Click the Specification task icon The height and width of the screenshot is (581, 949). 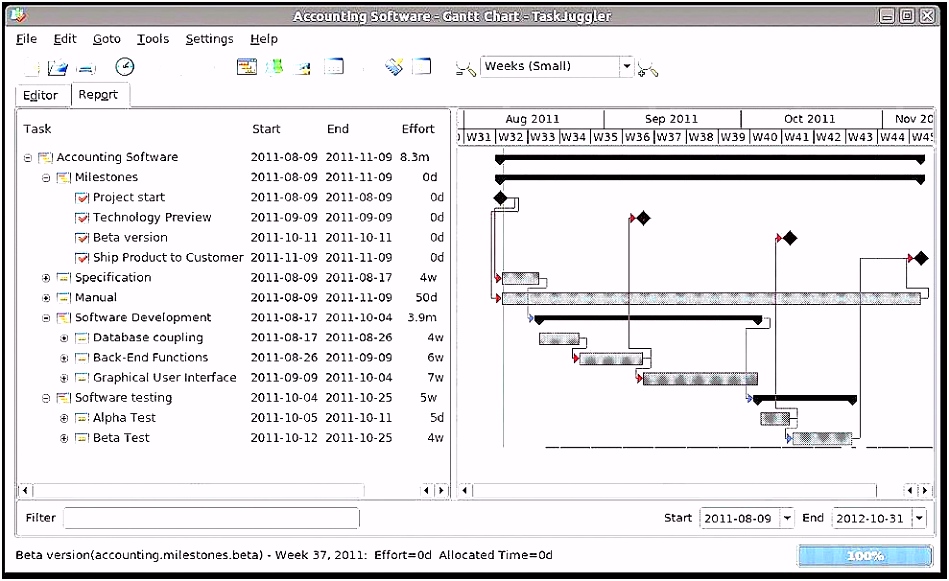coord(64,278)
